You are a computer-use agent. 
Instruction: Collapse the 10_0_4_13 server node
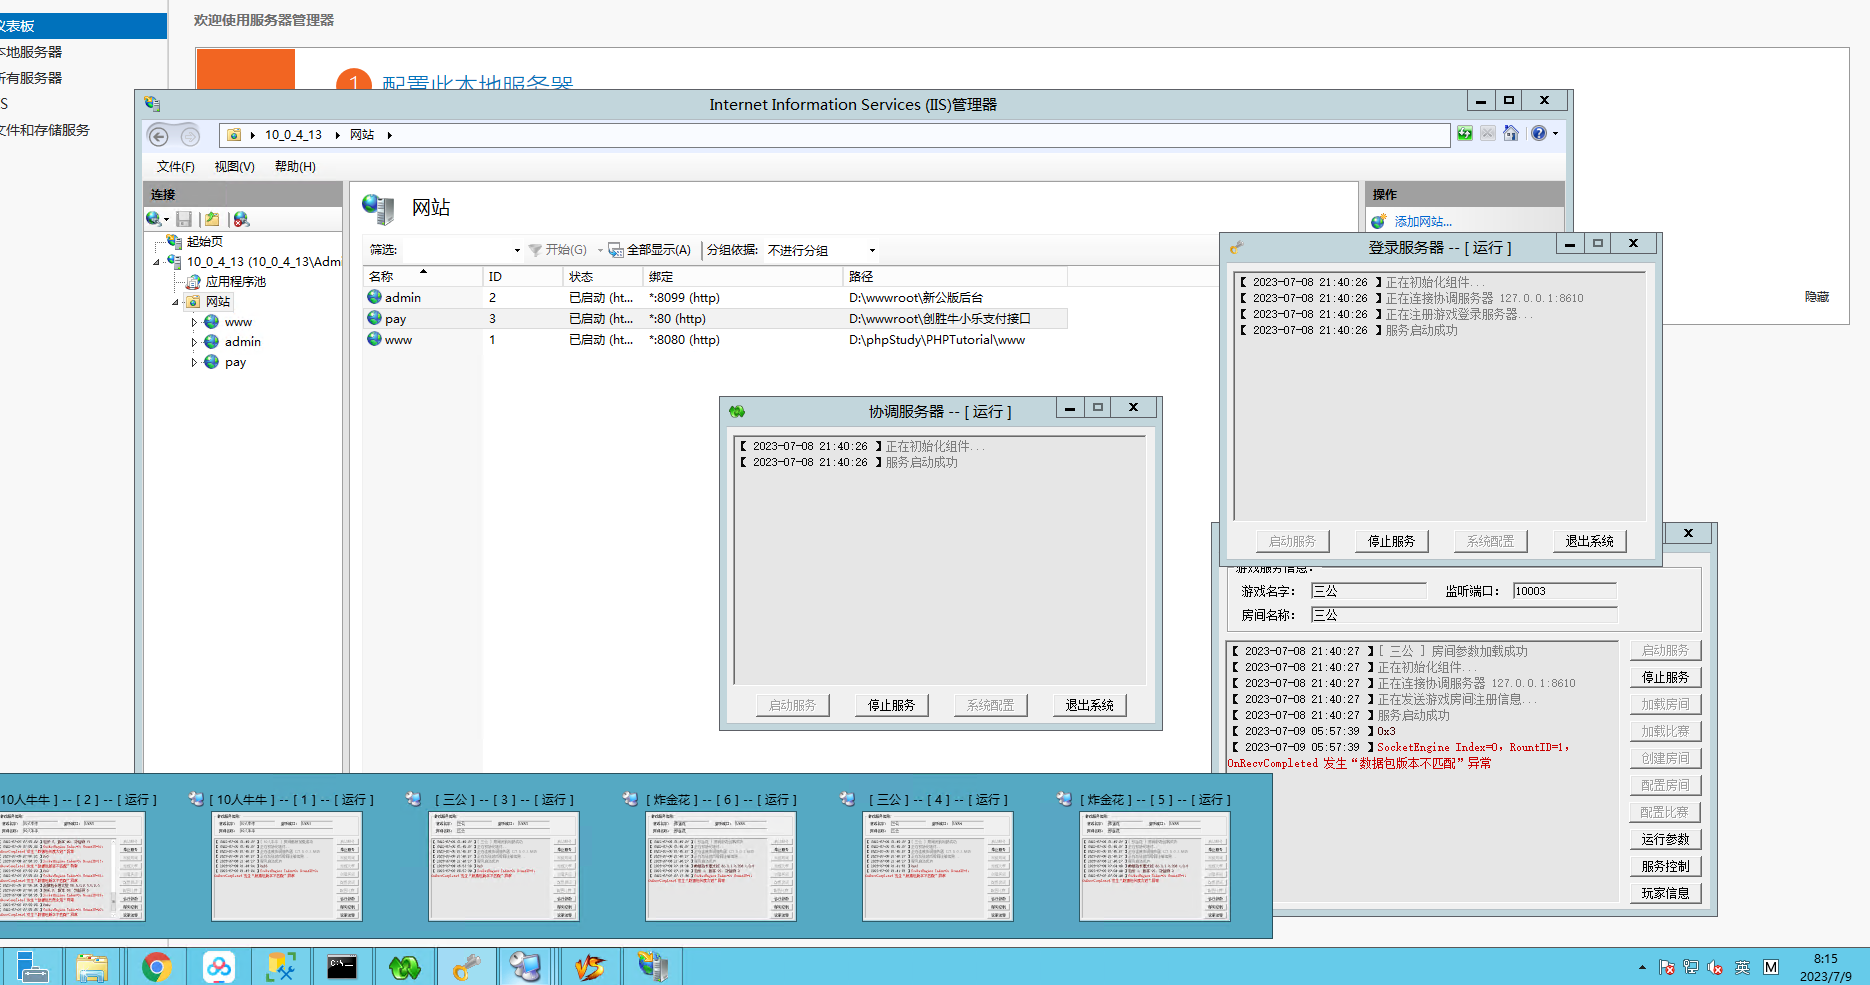(x=156, y=262)
